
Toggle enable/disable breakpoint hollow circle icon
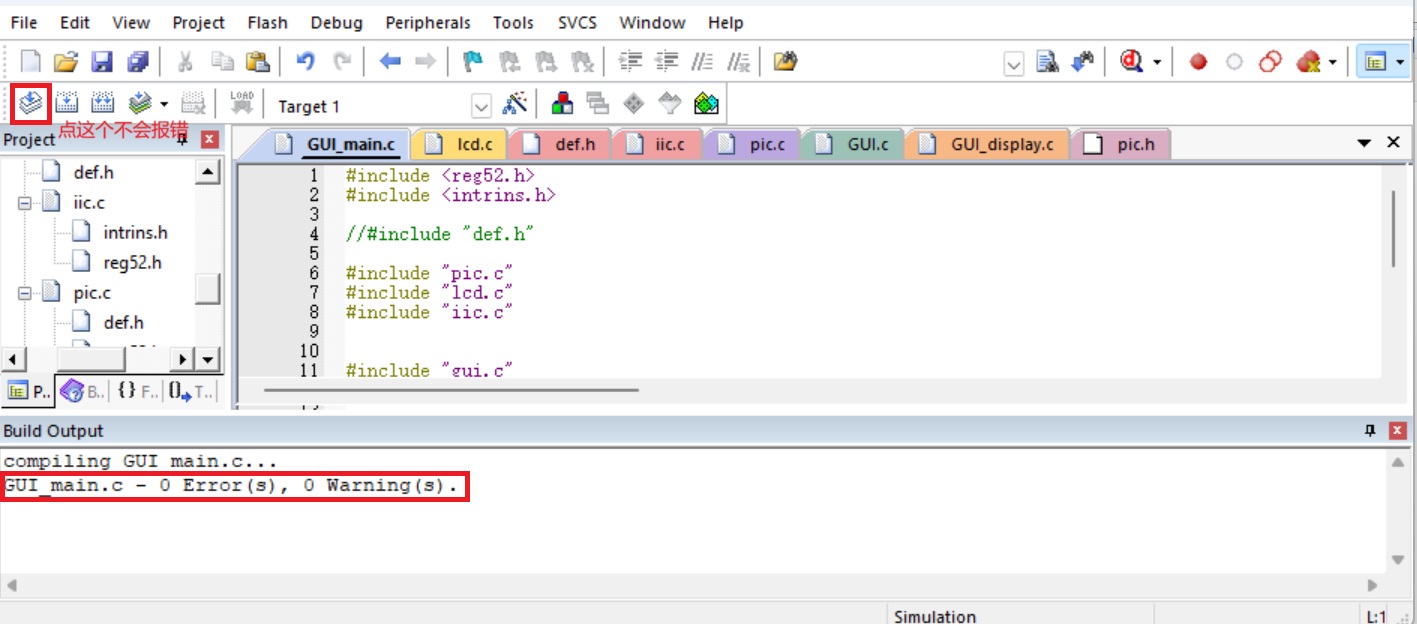(1234, 62)
